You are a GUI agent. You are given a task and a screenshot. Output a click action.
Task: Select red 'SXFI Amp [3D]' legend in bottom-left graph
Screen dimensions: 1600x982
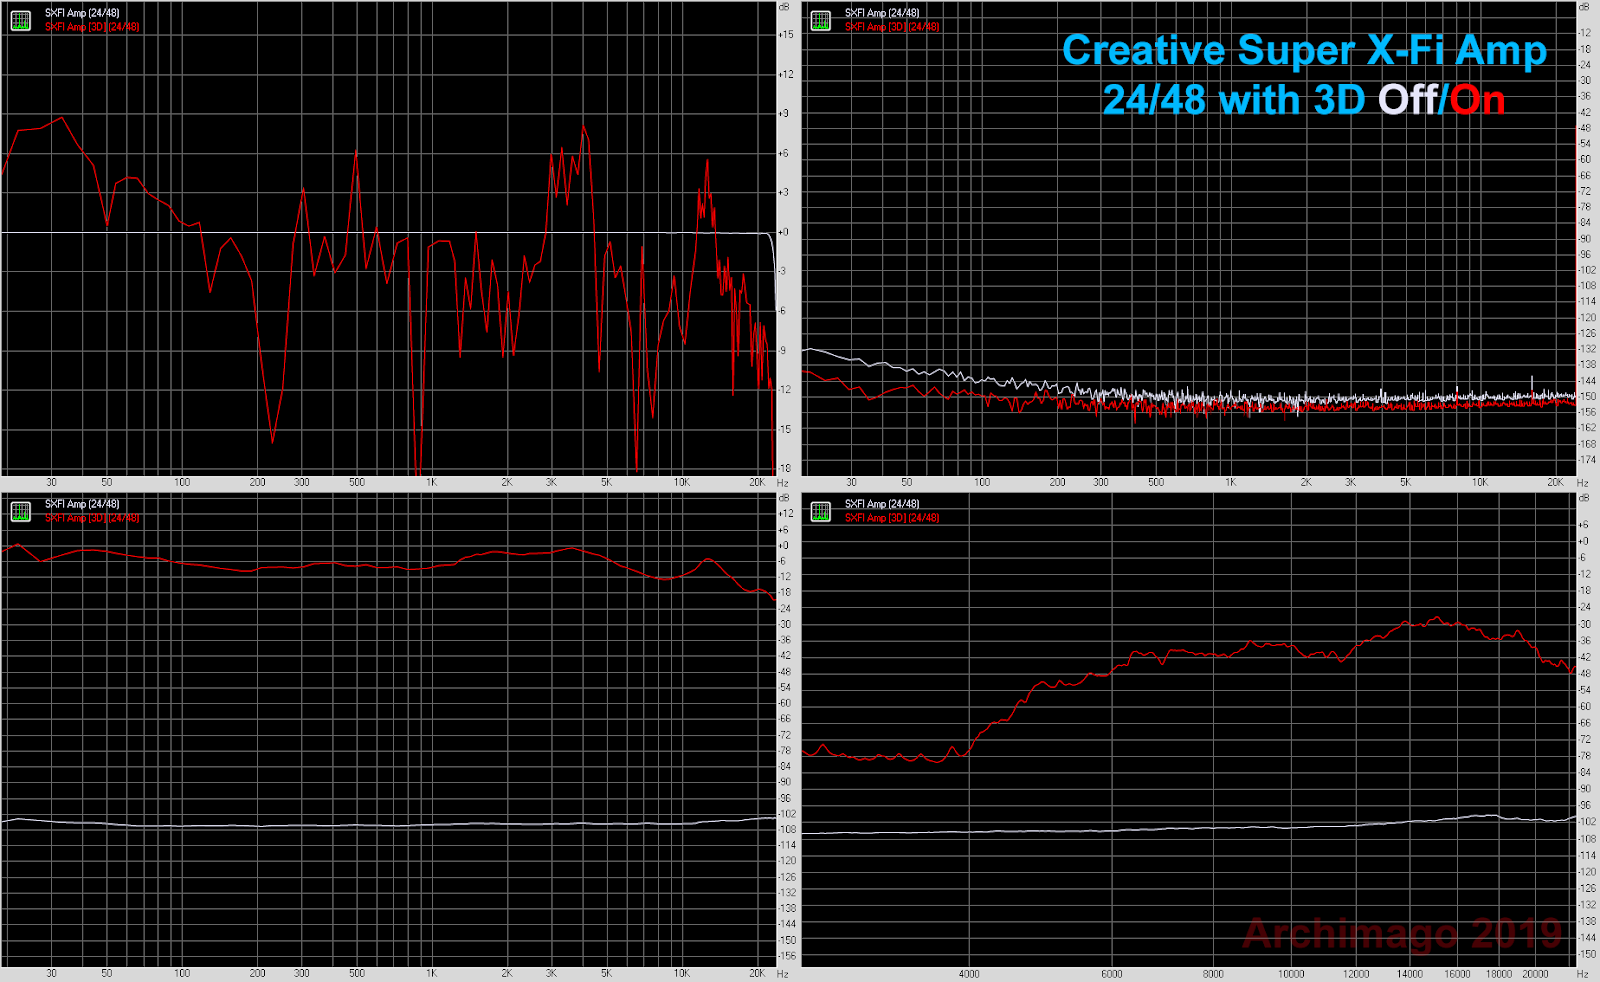[92, 518]
